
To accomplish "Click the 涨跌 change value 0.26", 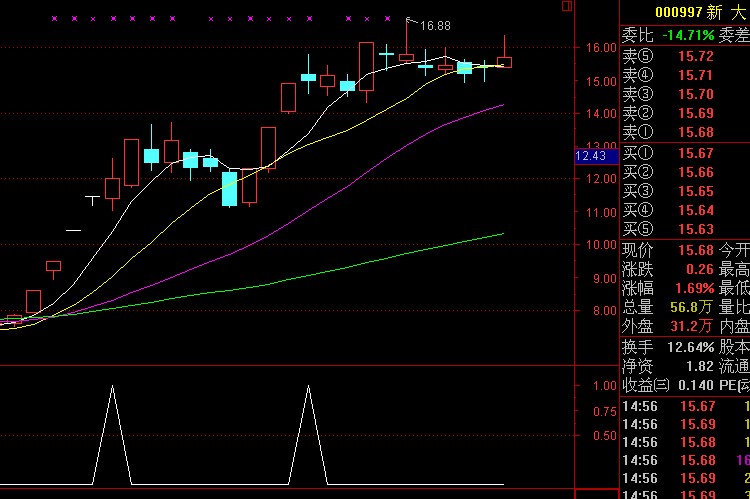I will (700, 269).
